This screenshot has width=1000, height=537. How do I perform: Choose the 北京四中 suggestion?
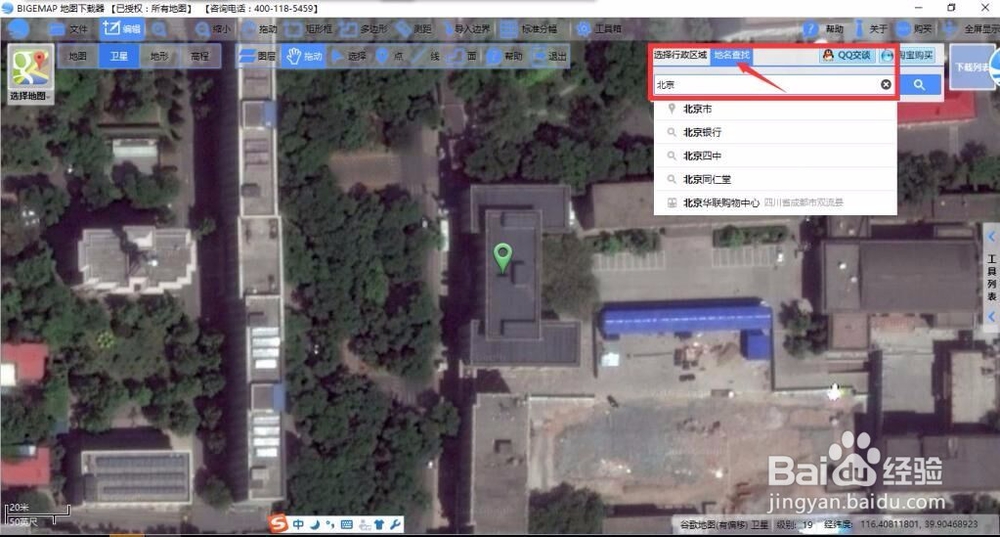[775, 156]
